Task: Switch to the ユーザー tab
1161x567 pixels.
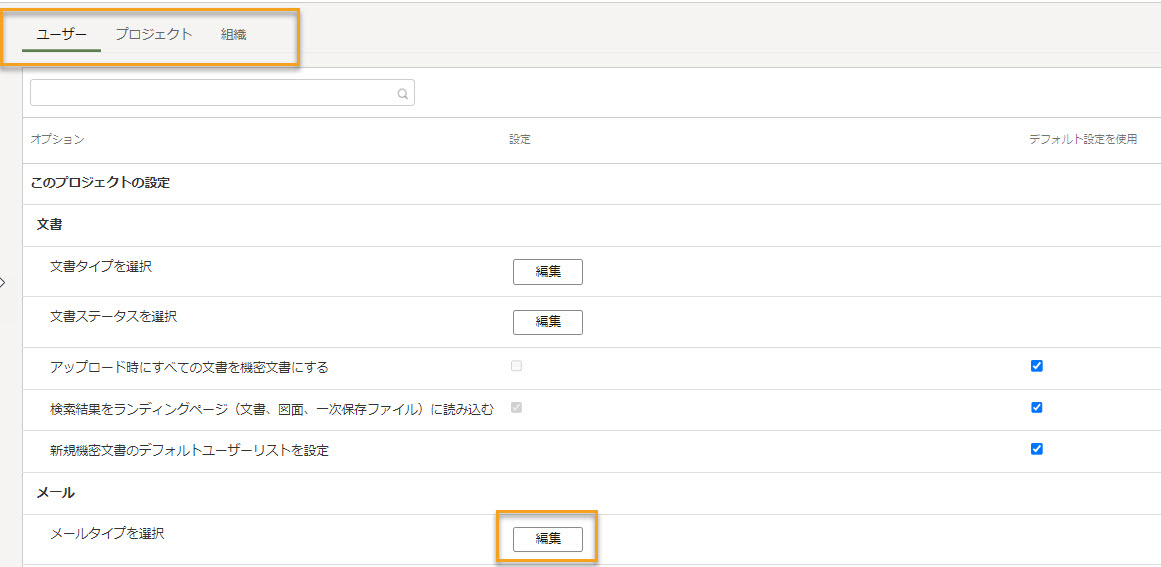Action: [61, 34]
